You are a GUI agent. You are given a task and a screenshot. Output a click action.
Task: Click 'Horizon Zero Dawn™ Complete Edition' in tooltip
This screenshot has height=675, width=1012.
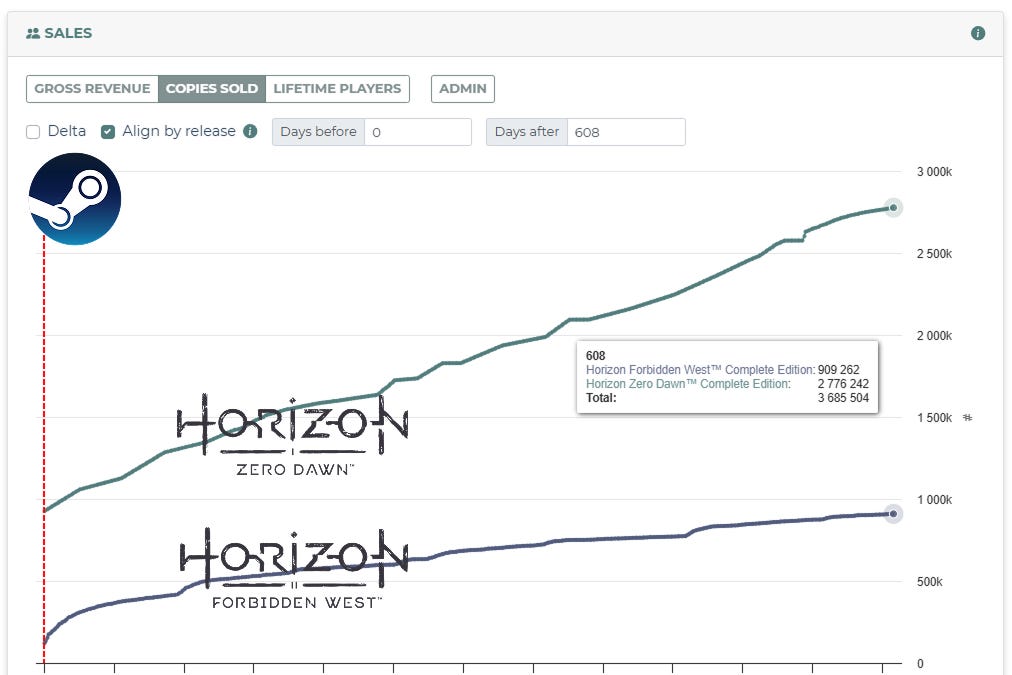click(x=688, y=384)
